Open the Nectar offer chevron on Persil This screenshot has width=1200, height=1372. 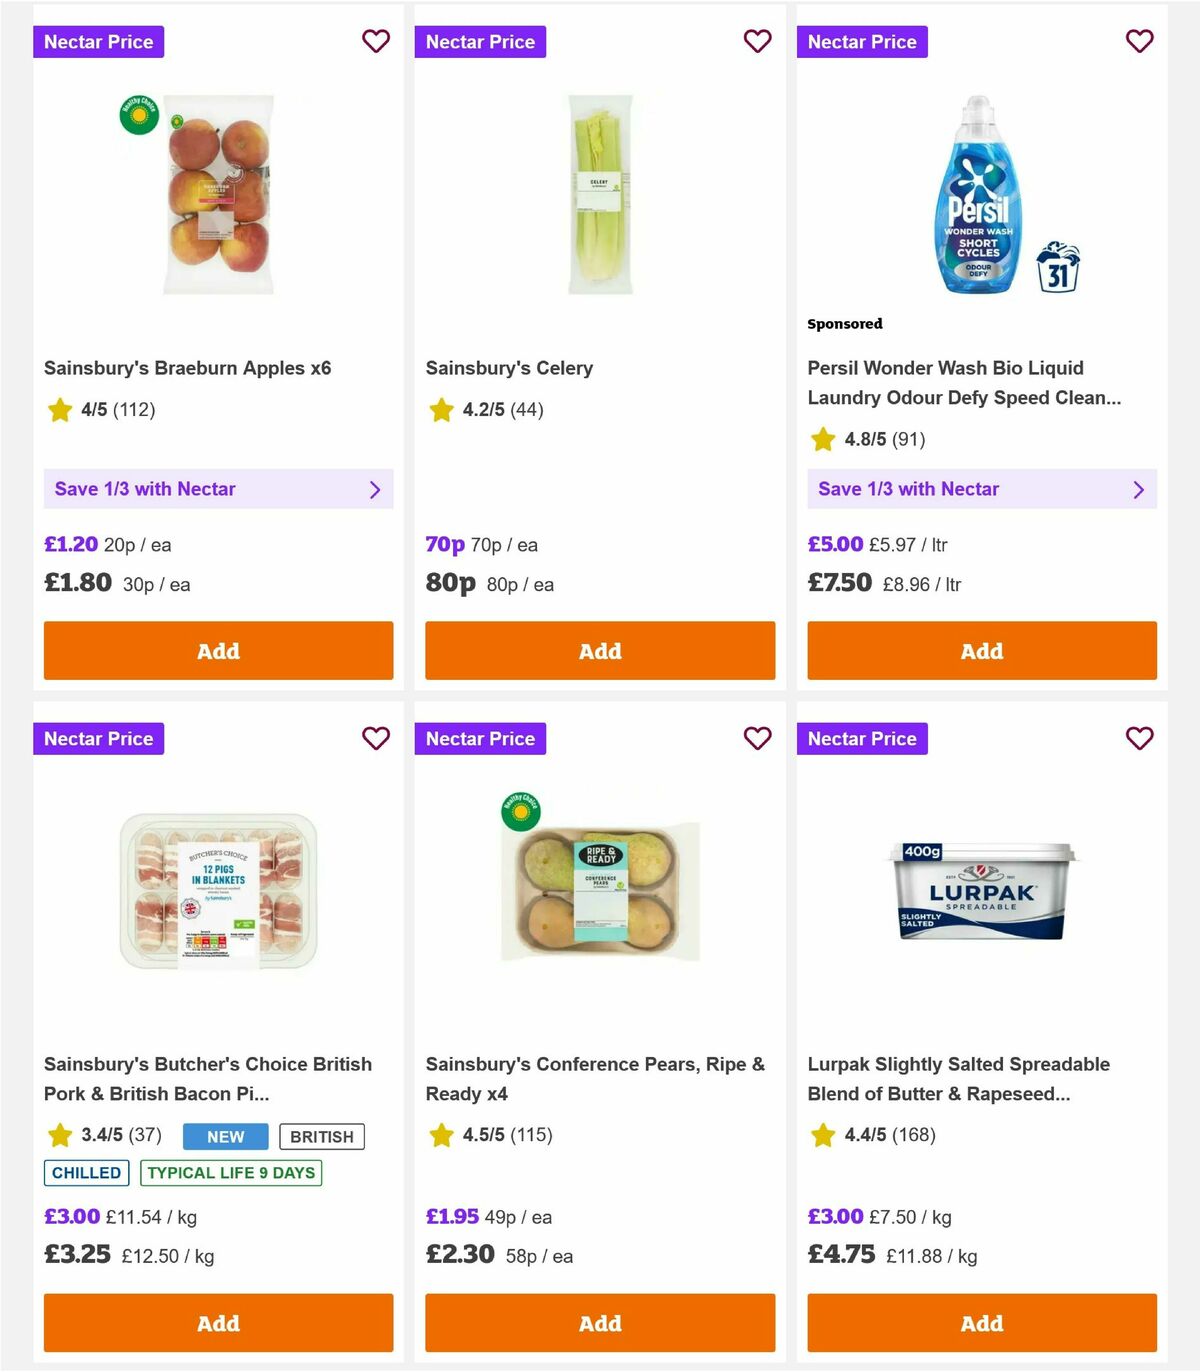click(1139, 489)
